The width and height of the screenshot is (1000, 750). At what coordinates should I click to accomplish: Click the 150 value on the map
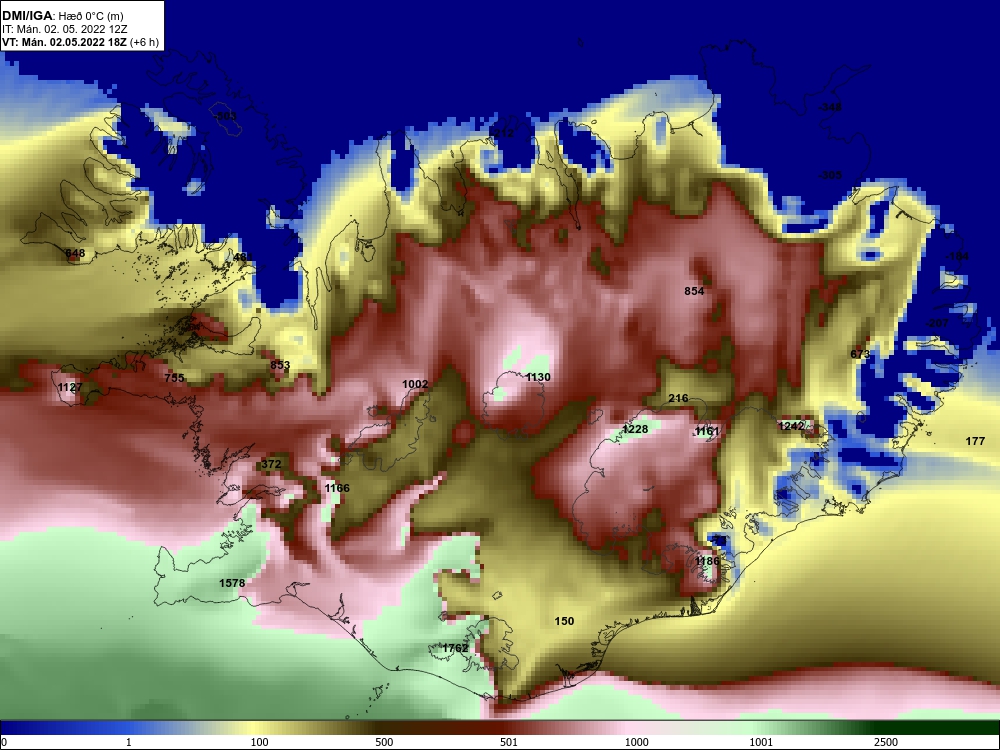[564, 621]
